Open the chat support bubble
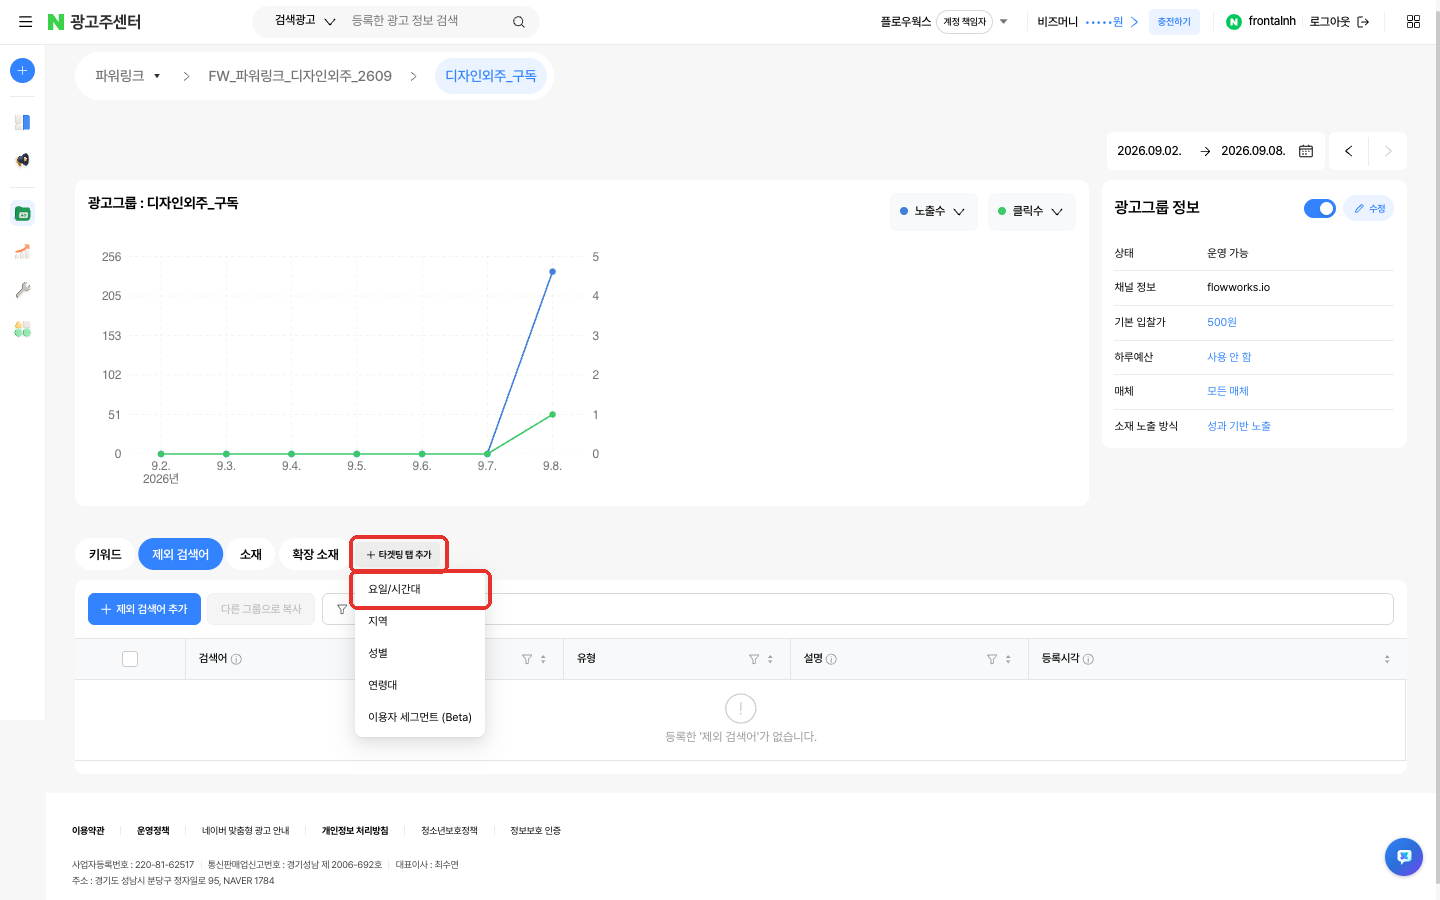The image size is (1440, 900). (1404, 857)
